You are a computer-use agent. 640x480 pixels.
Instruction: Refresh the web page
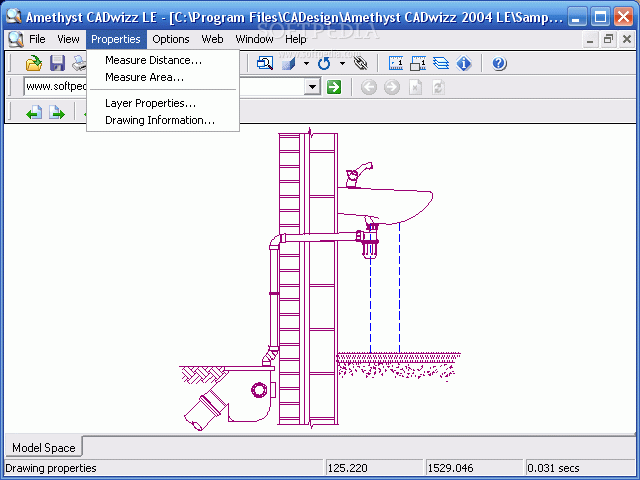point(438,87)
